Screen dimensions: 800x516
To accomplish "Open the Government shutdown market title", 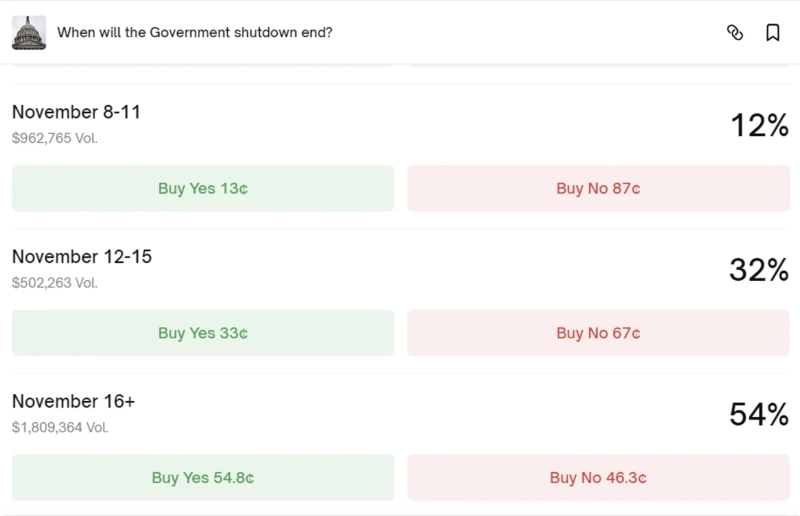I will pos(195,32).
